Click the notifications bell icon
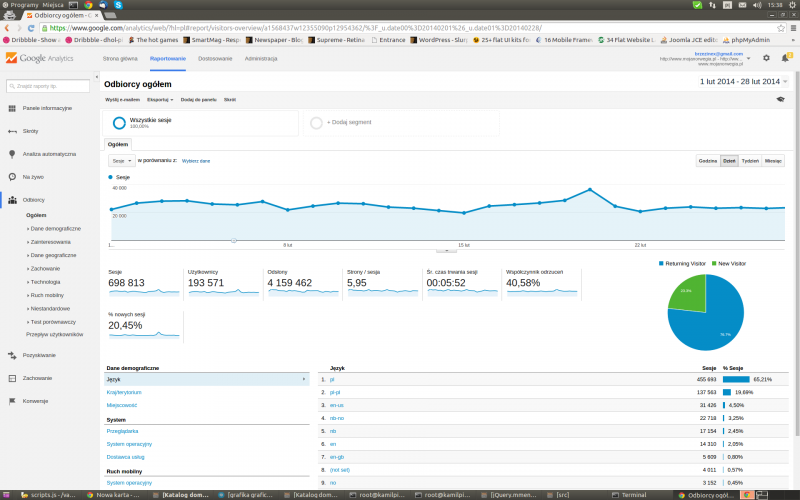The width and height of the screenshot is (800, 500). coord(784,58)
